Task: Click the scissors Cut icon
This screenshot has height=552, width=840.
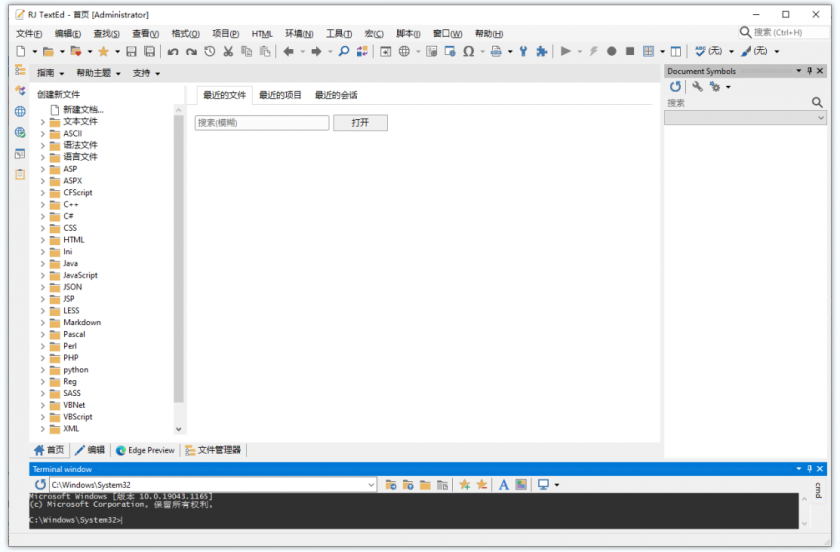Action: tap(228, 51)
